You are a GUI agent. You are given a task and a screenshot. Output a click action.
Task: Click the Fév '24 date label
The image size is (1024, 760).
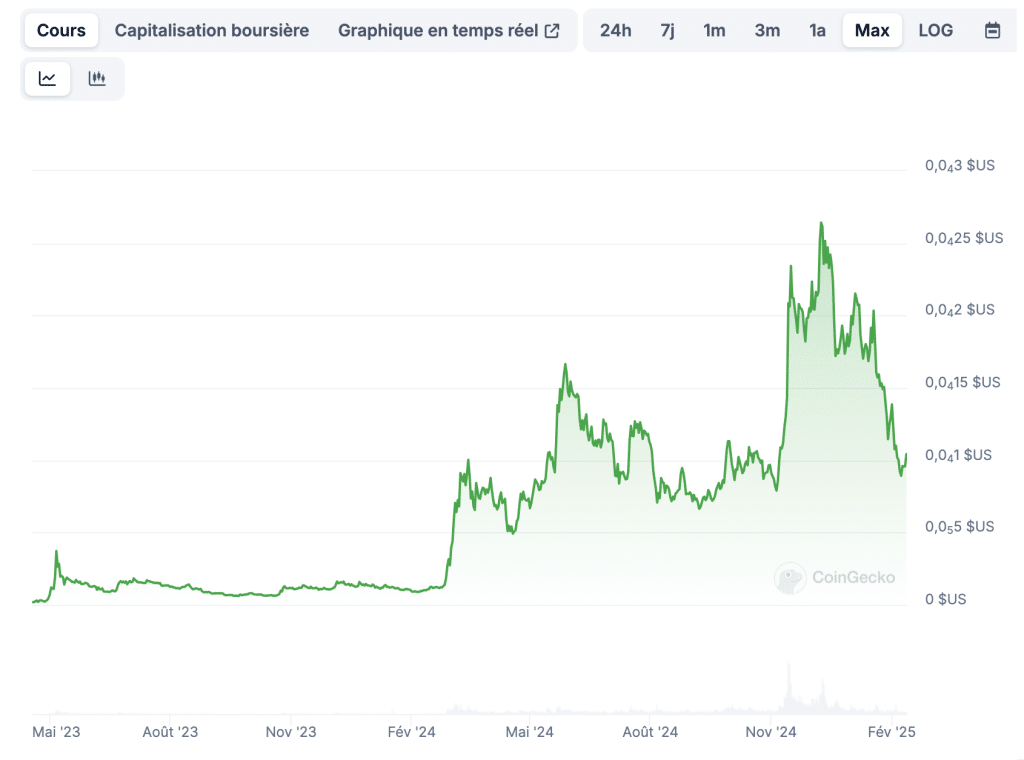411,732
